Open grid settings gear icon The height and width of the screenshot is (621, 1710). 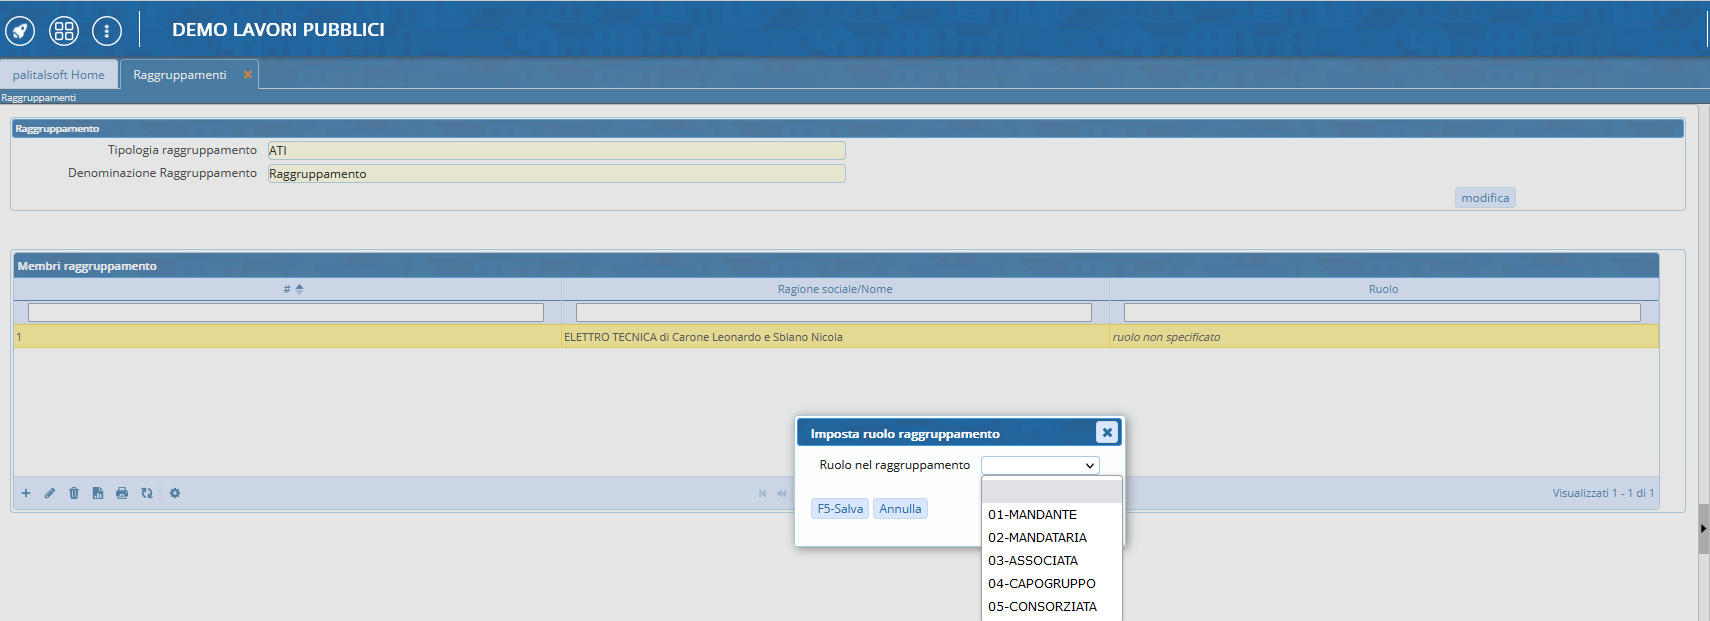coord(175,493)
